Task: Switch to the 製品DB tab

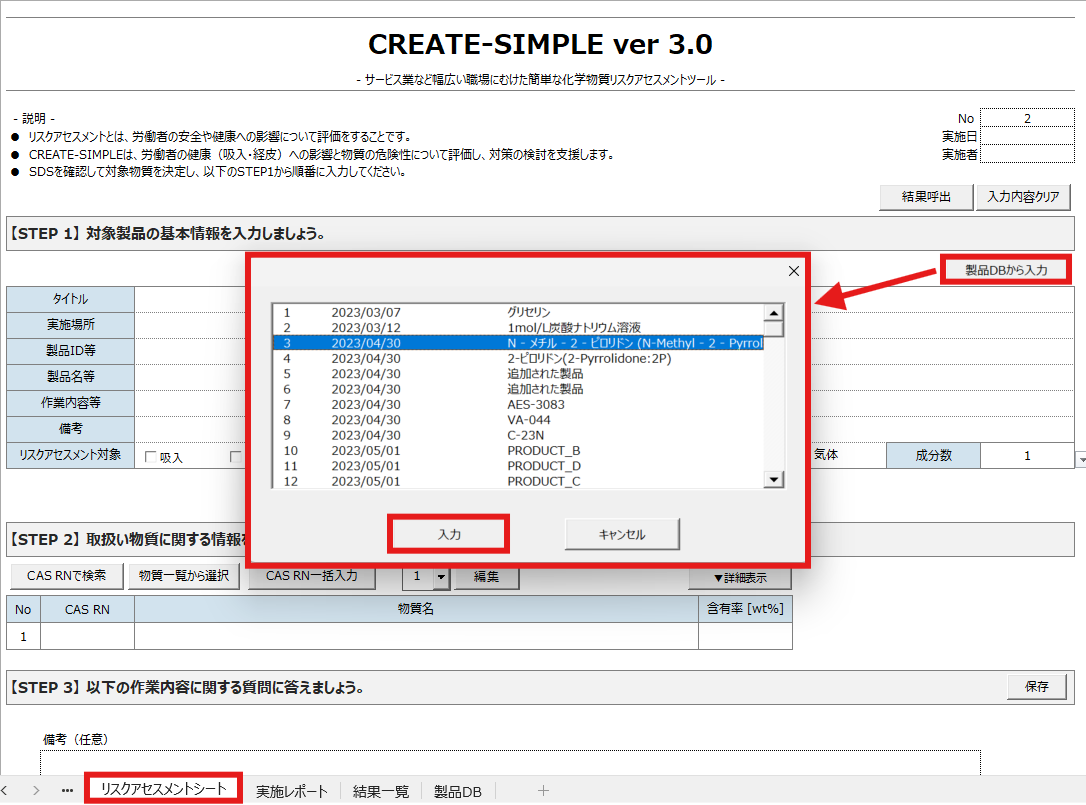Action: click(458, 790)
